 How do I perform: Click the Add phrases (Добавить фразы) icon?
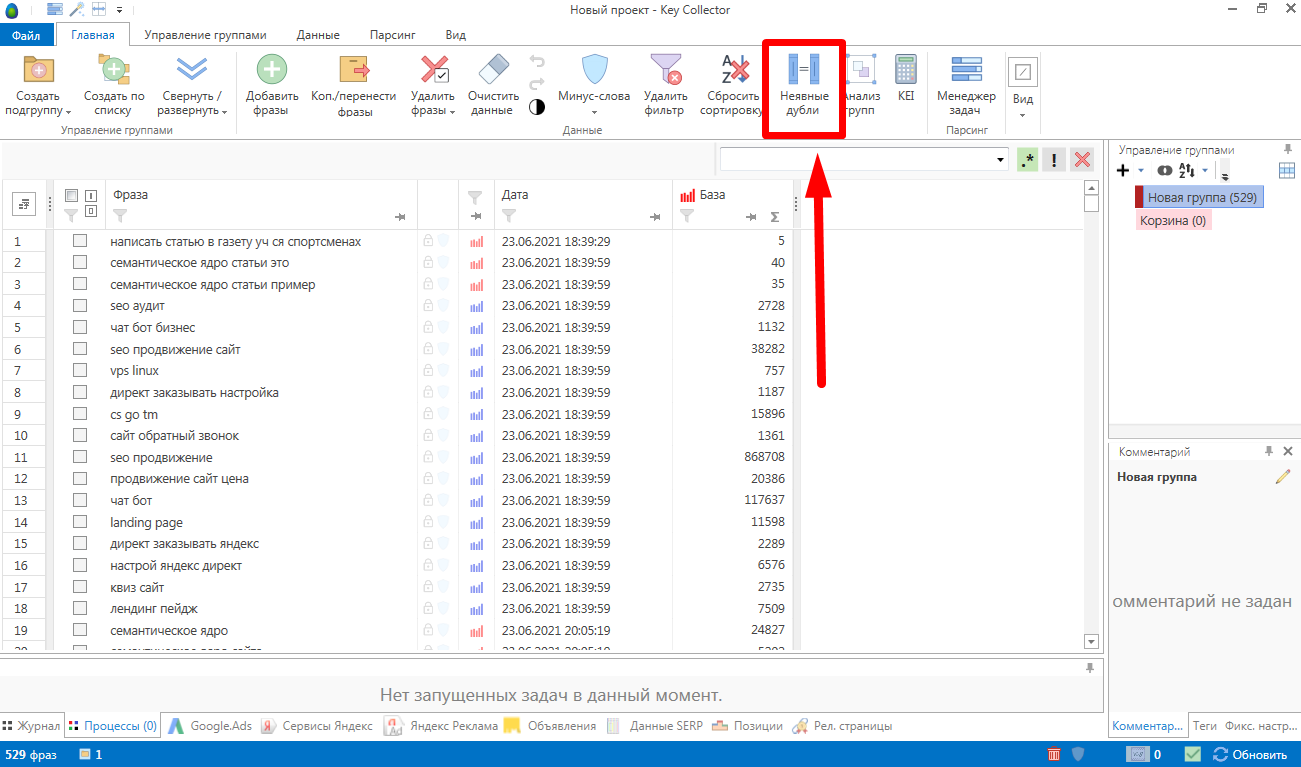coord(272,70)
